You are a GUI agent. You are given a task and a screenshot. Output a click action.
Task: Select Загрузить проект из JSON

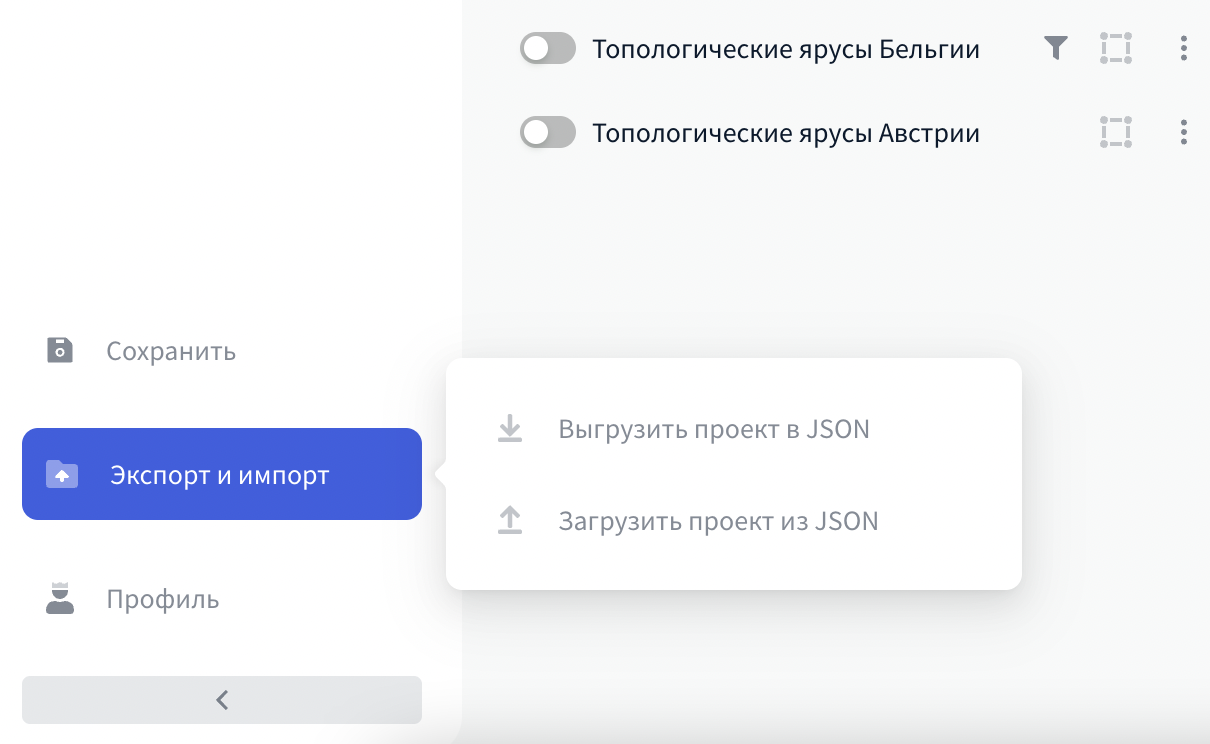coord(718,521)
